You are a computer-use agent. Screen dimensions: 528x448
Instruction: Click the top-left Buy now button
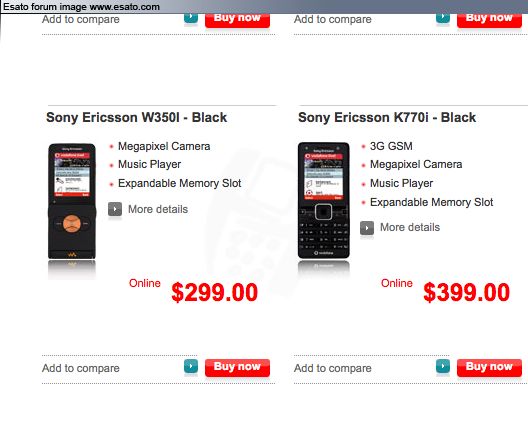click(237, 20)
